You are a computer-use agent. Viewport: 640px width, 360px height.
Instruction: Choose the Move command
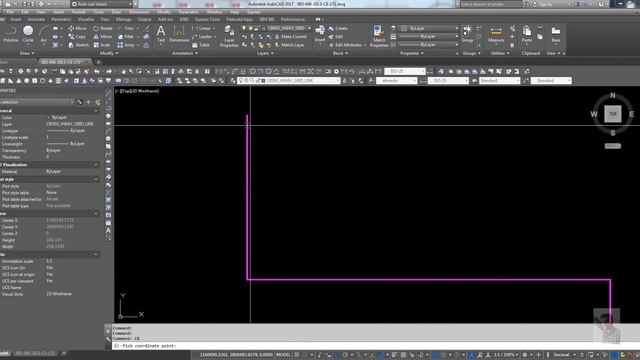tap(77, 28)
